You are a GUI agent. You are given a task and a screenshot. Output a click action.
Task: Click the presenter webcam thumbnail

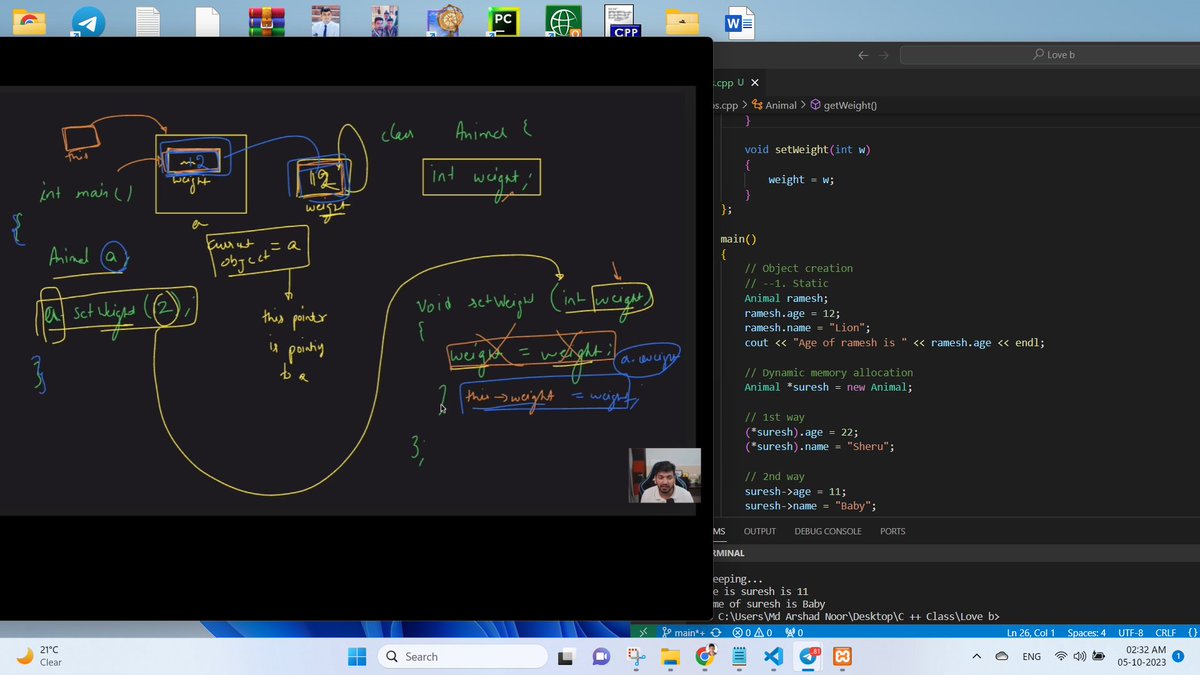[665, 475]
